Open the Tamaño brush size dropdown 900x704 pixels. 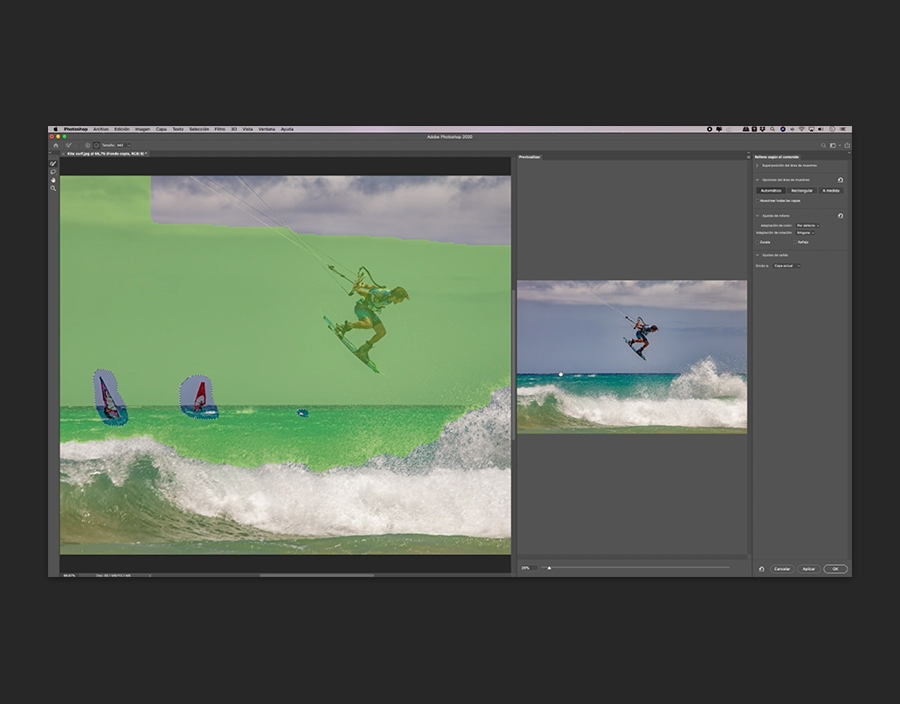tap(129, 145)
